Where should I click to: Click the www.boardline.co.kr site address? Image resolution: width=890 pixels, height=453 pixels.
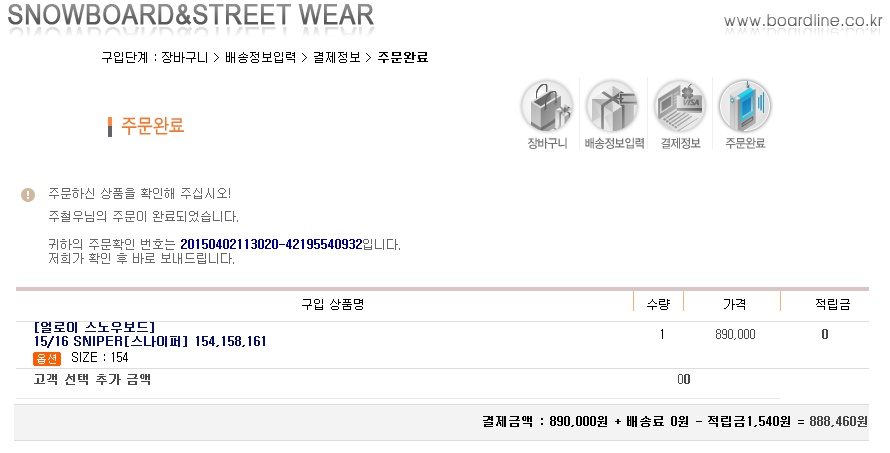click(x=803, y=21)
